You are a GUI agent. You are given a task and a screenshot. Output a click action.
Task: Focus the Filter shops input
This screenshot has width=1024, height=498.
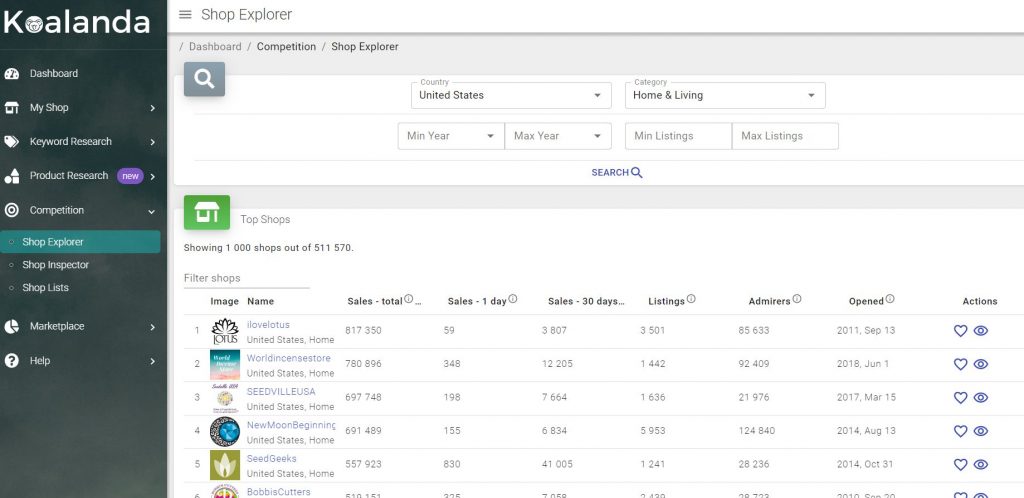[x=247, y=279]
